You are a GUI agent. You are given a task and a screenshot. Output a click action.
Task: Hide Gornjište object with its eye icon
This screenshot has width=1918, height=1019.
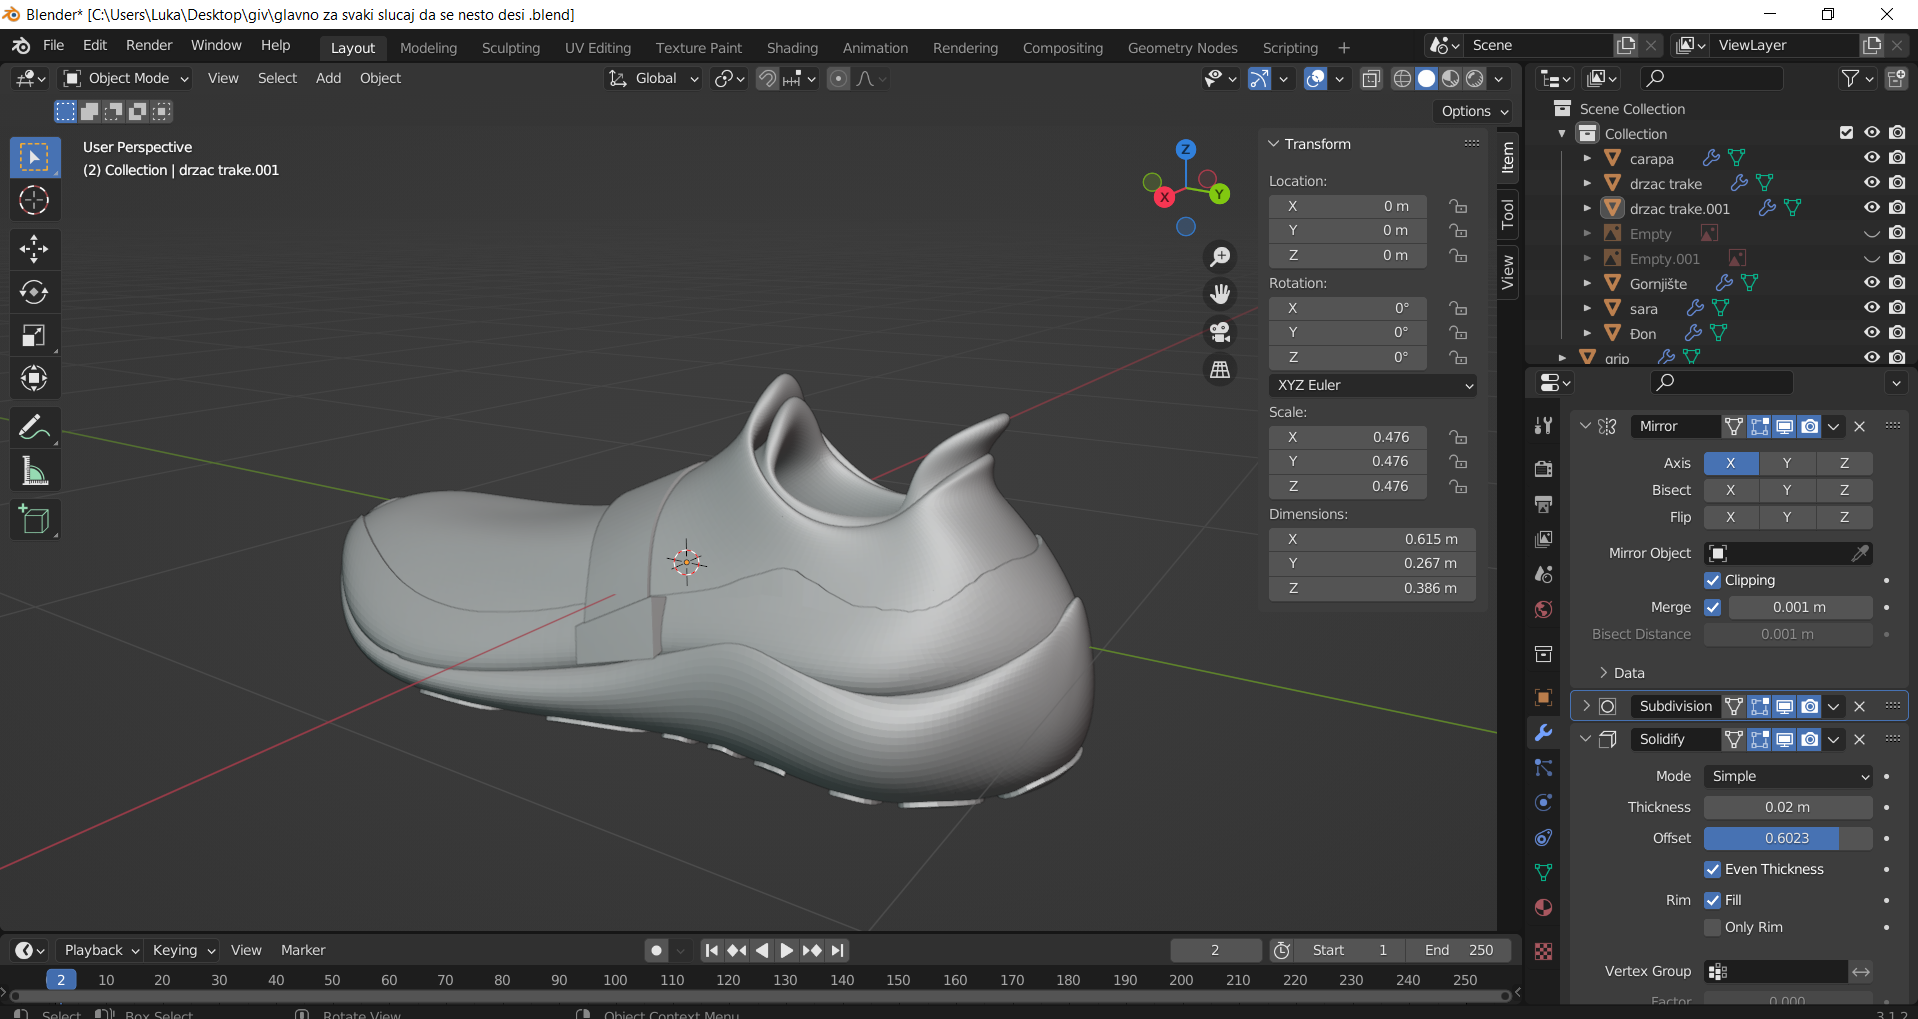point(1872,283)
